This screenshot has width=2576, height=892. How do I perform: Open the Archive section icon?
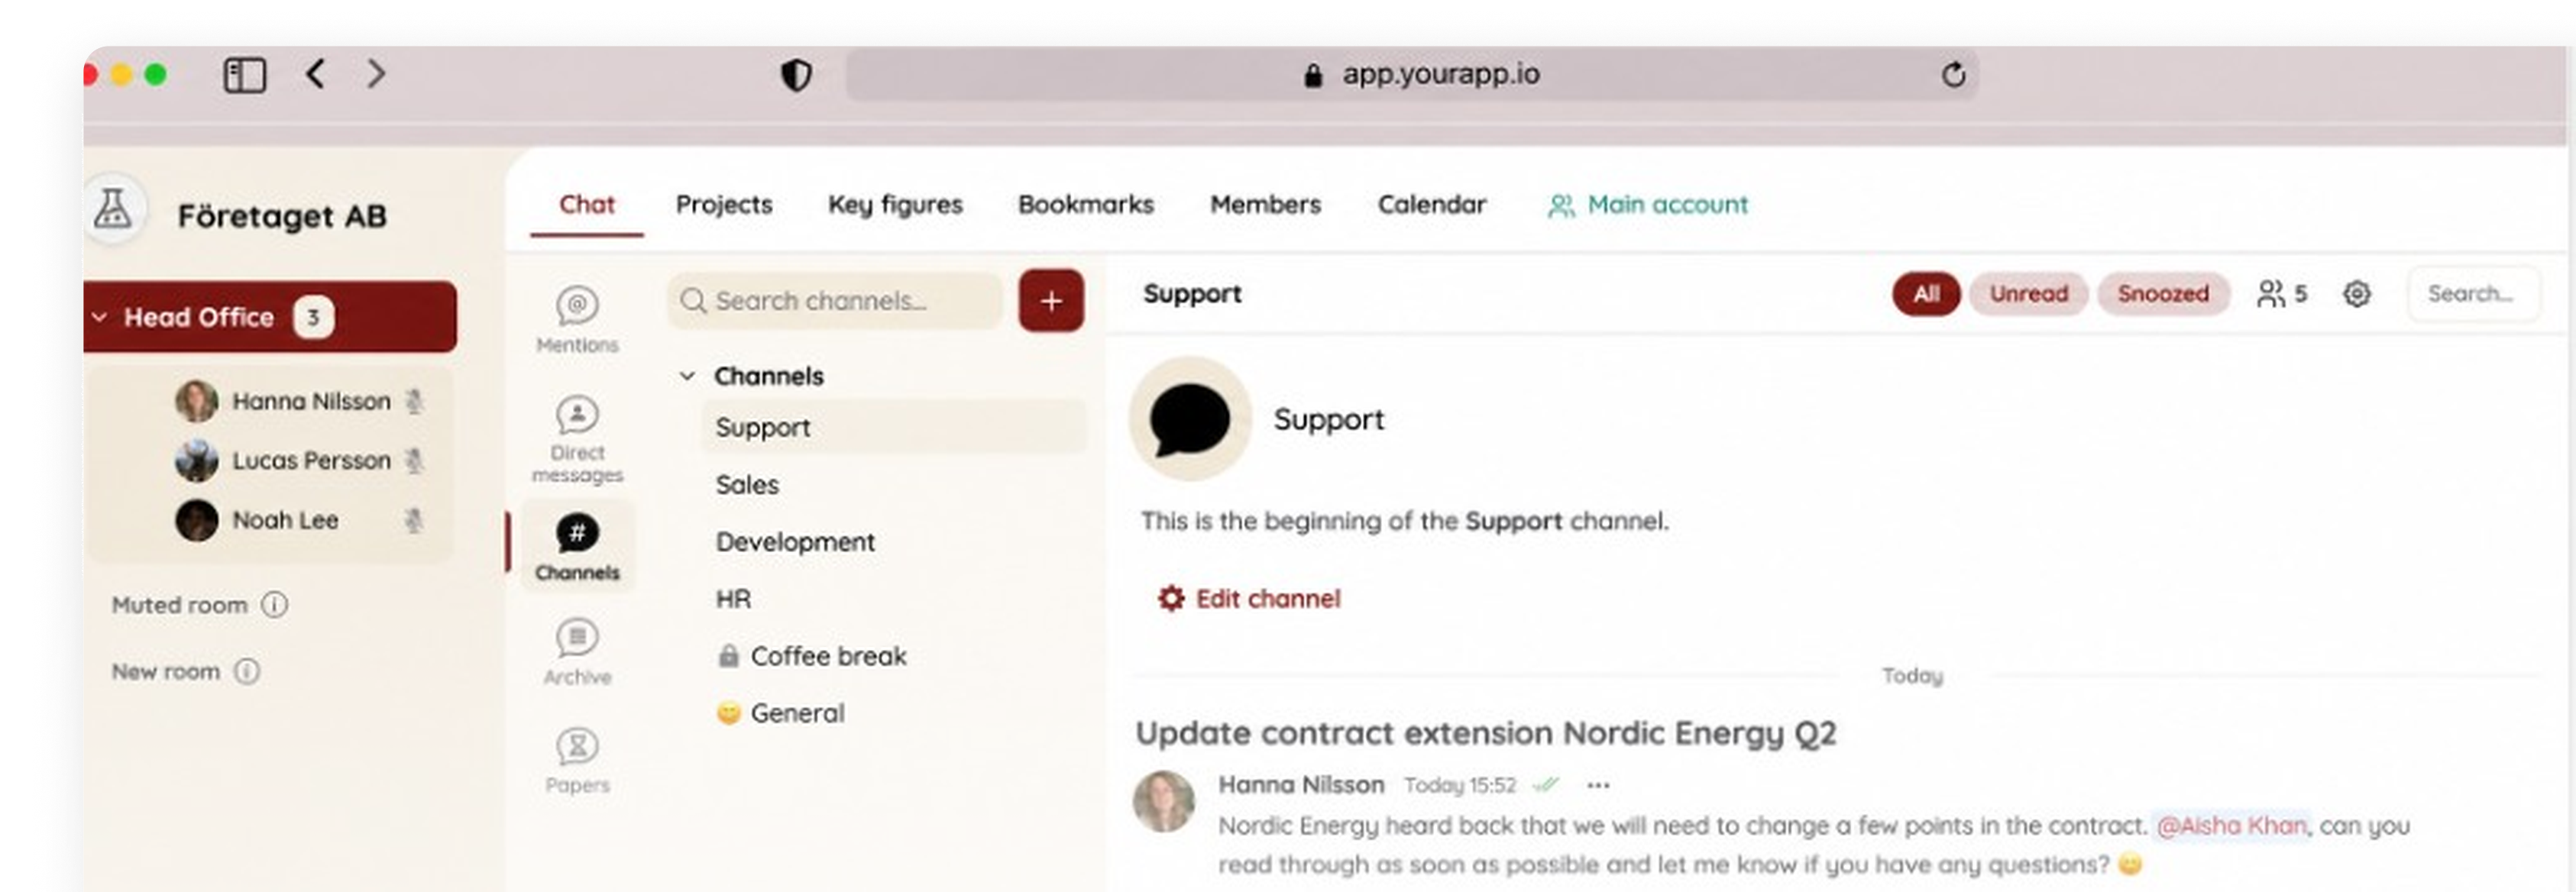tap(577, 637)
